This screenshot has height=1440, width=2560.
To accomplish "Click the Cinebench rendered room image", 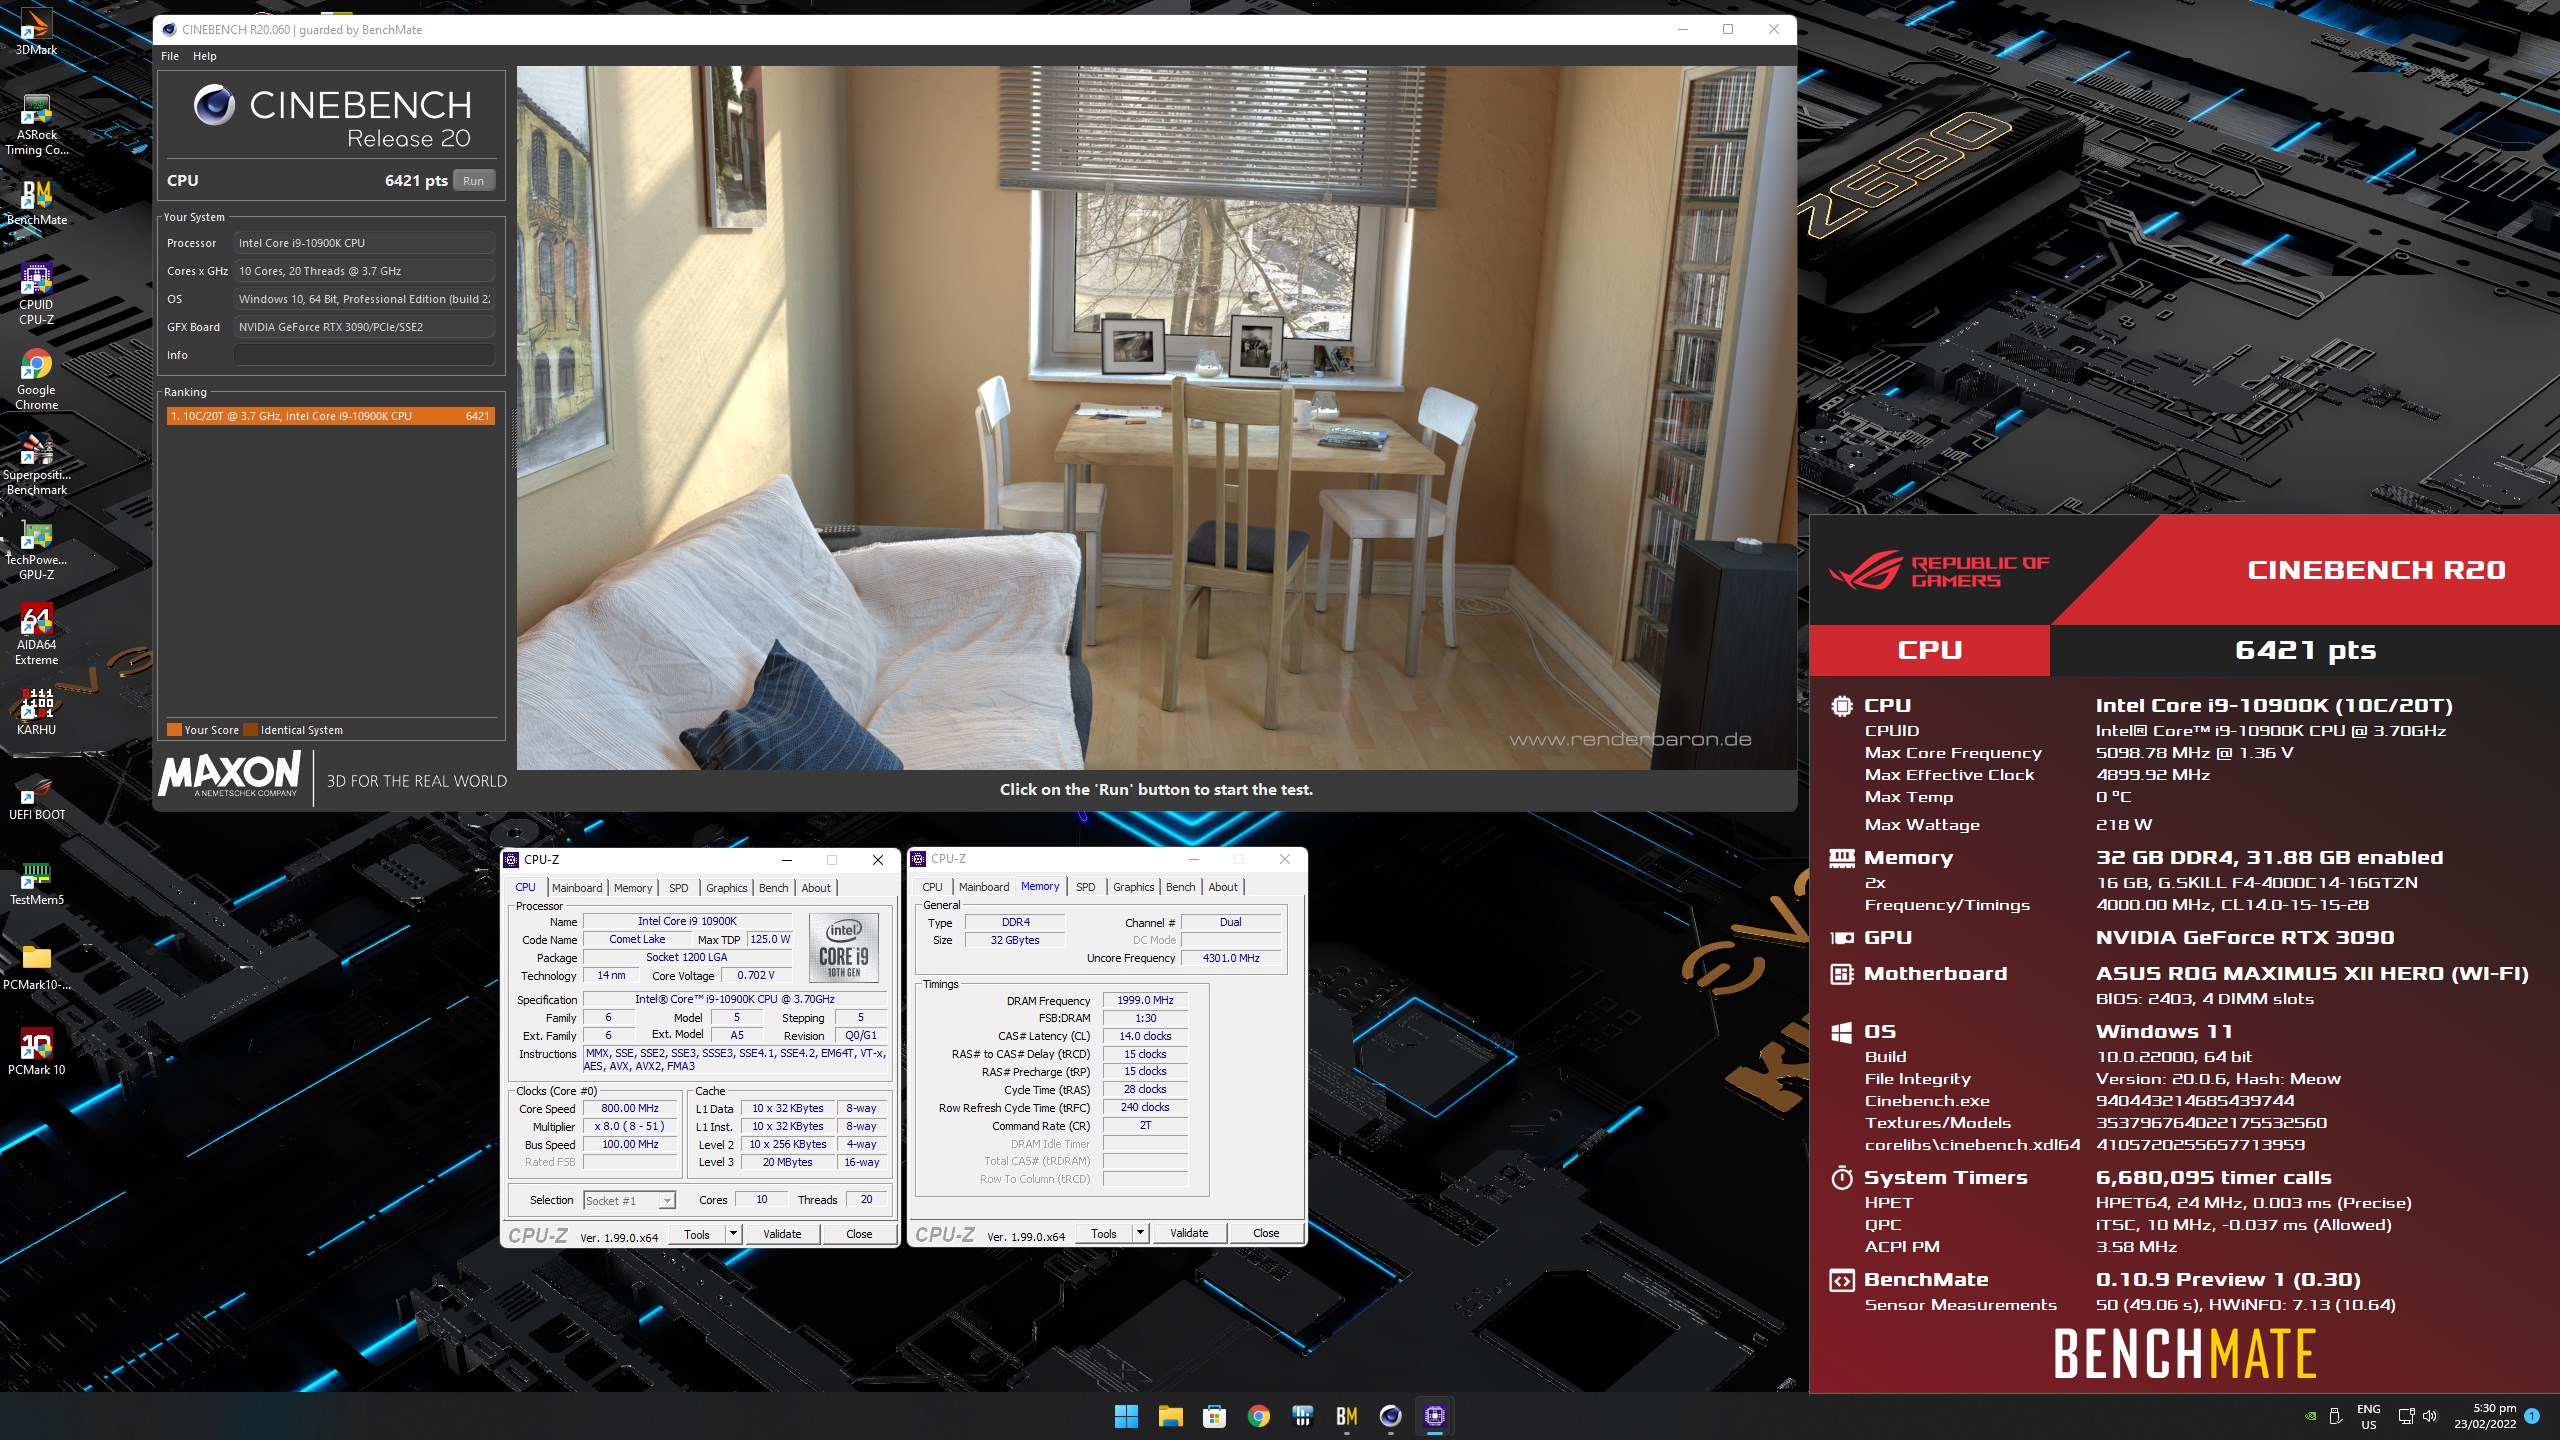I will pyautogui.click(x=1156, y=418).
